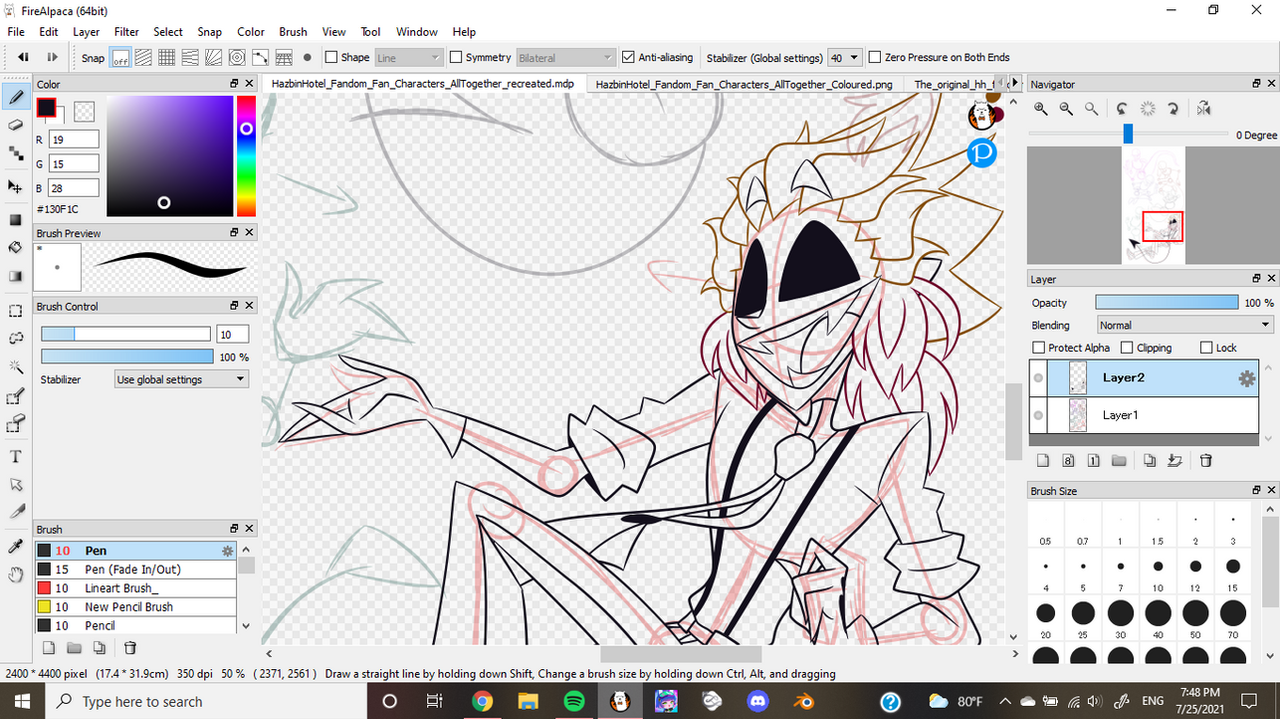Select the Eyedropper tool
The image size is (1280, 719).
pyautogui.click(x=15, y=547)
